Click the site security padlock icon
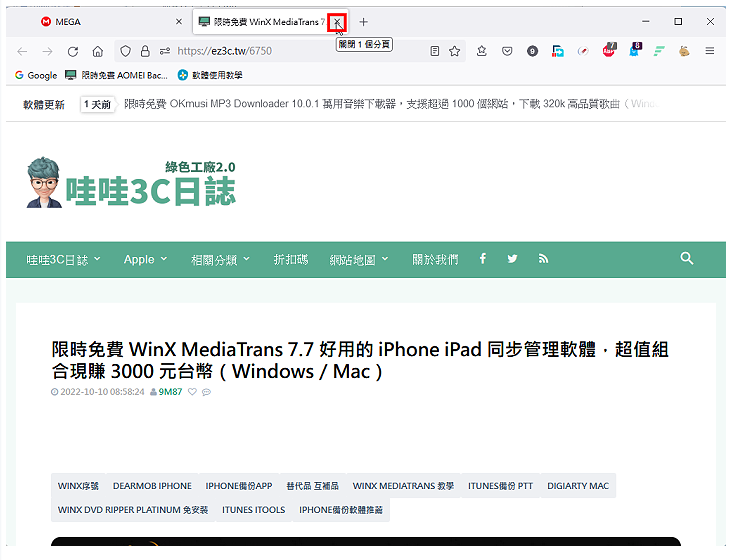The height and width of the screenshot is (560, 731). (145, 51)
